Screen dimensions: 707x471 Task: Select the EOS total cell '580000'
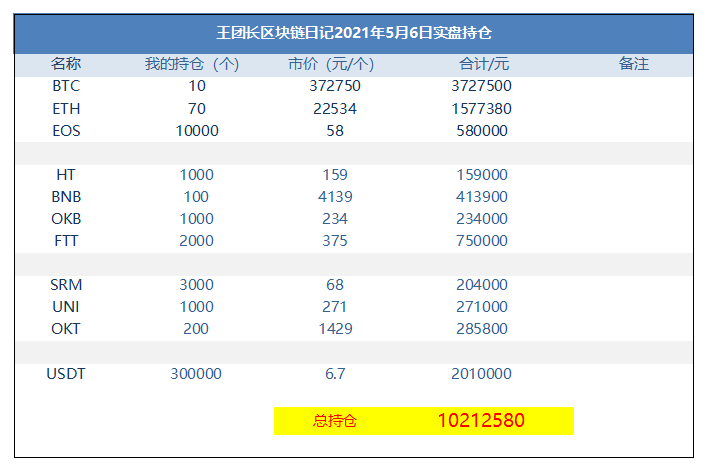(x=482, y=131)
